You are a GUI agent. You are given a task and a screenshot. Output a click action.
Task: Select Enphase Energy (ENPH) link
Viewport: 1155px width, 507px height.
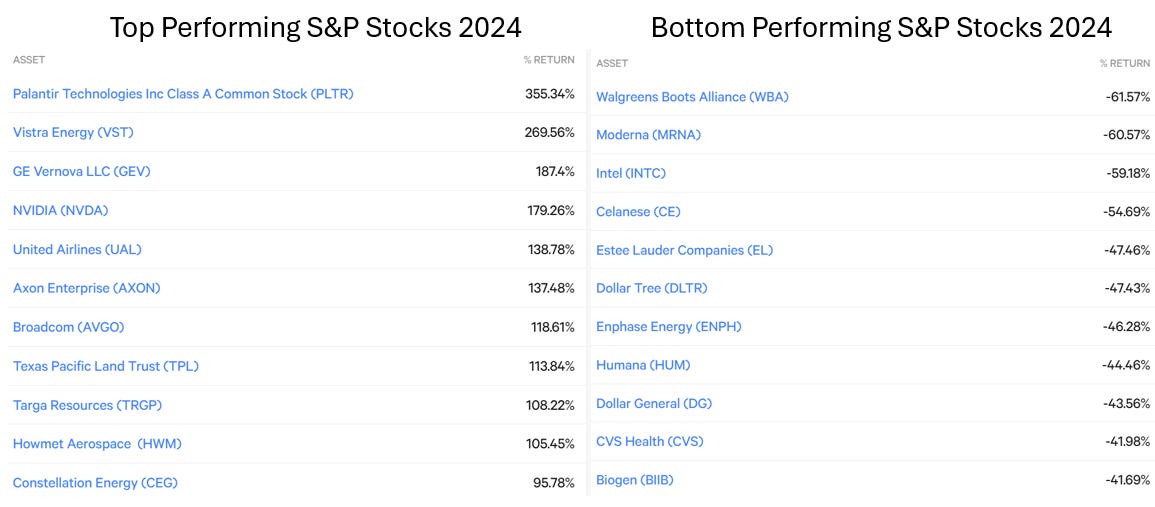[669, 326]
